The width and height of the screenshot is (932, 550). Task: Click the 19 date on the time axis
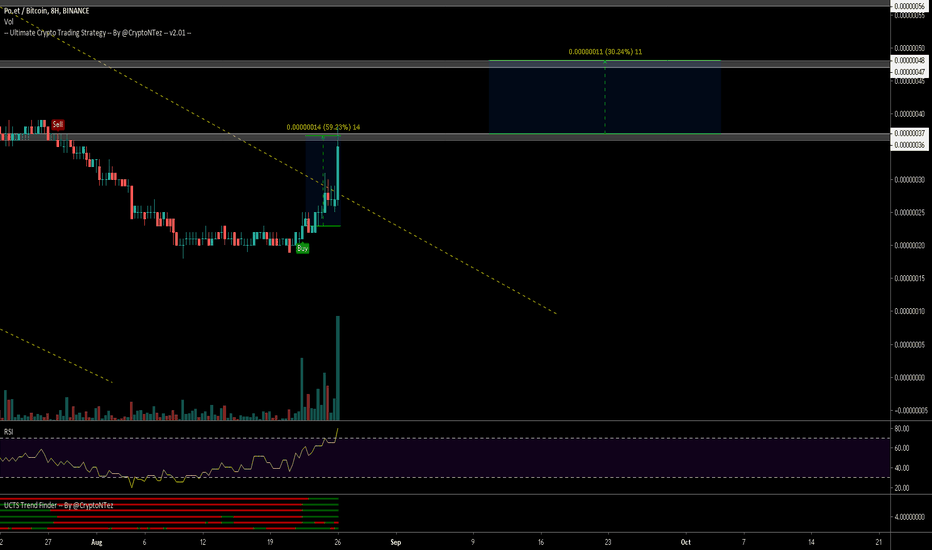coord(270,542)
